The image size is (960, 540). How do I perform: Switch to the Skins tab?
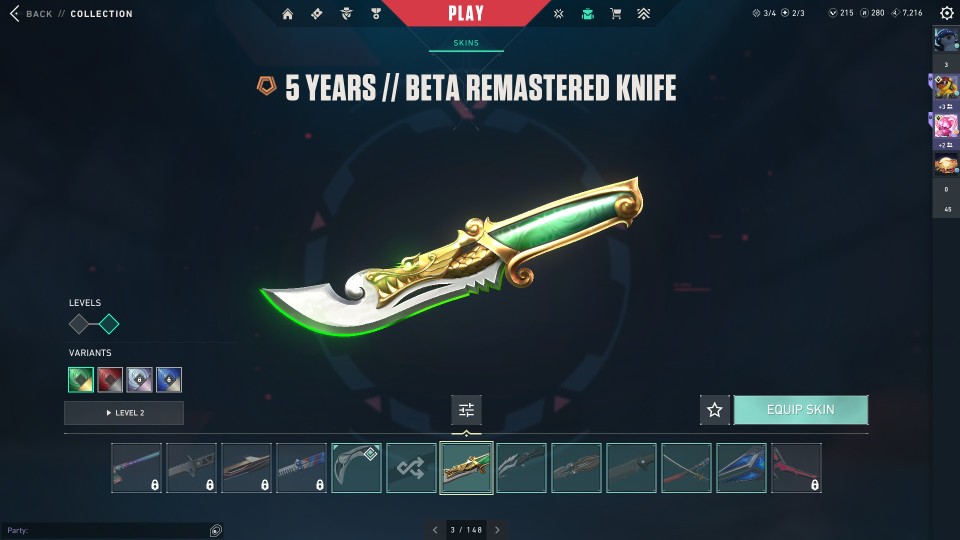tap(466, 43)
